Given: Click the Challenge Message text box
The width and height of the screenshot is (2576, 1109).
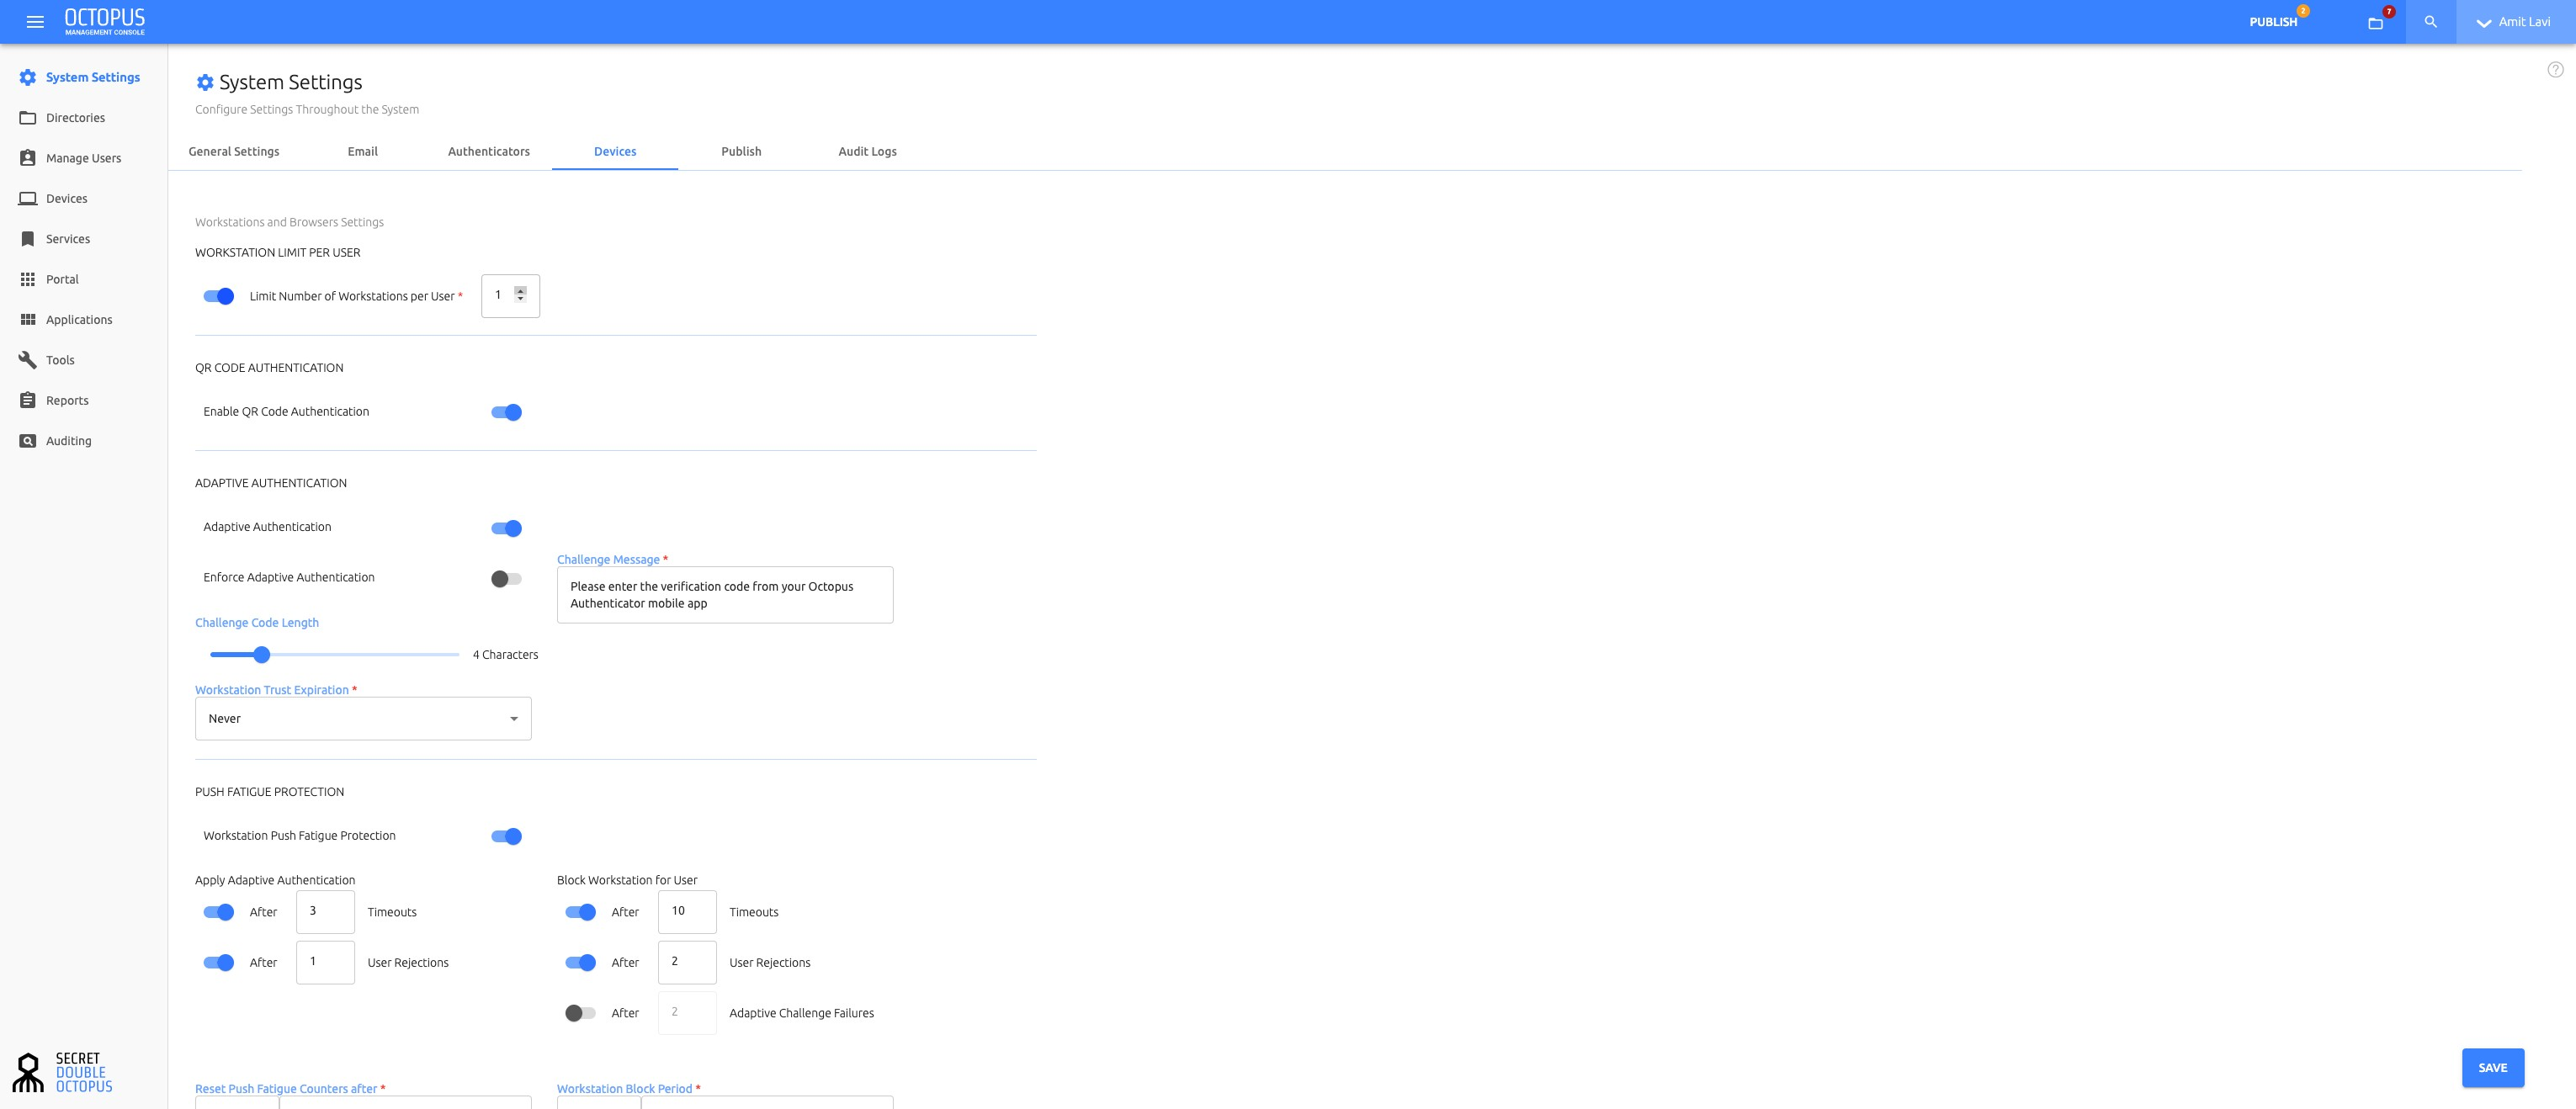Looking at the screenshot, I should (x=725, y=595).
